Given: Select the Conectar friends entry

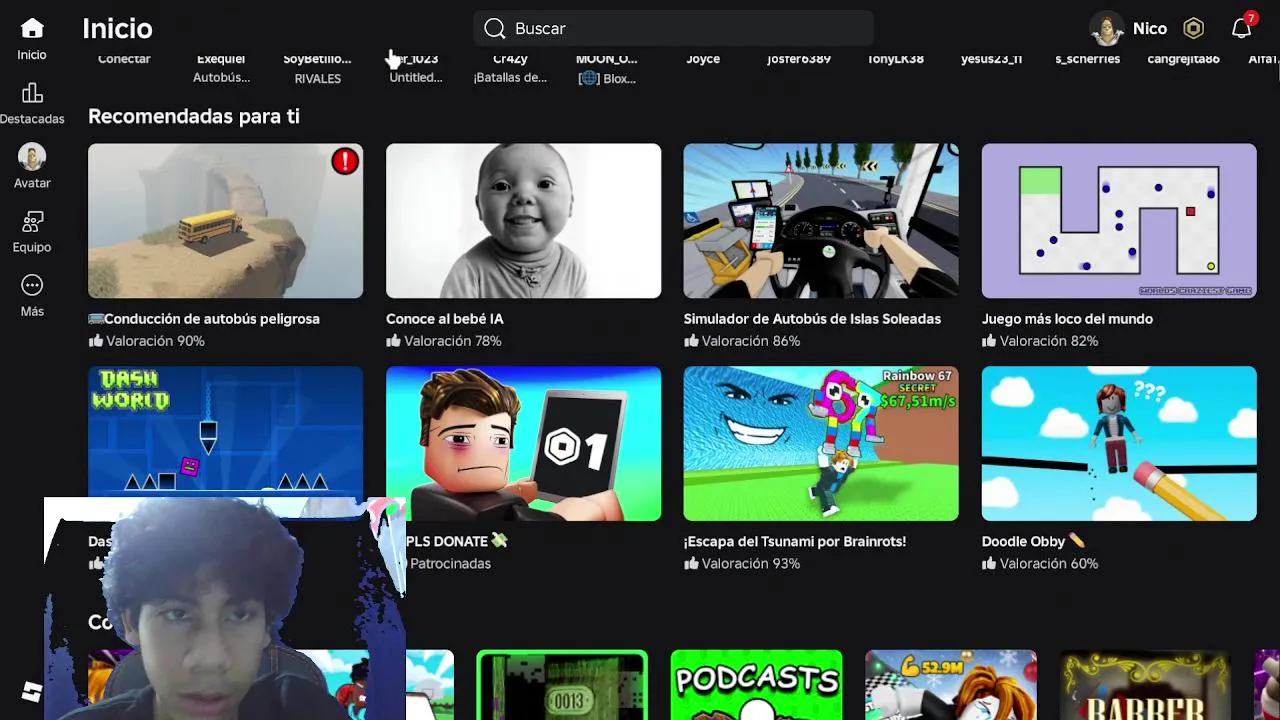Looking at the screenshot, I should click(124, 59).
